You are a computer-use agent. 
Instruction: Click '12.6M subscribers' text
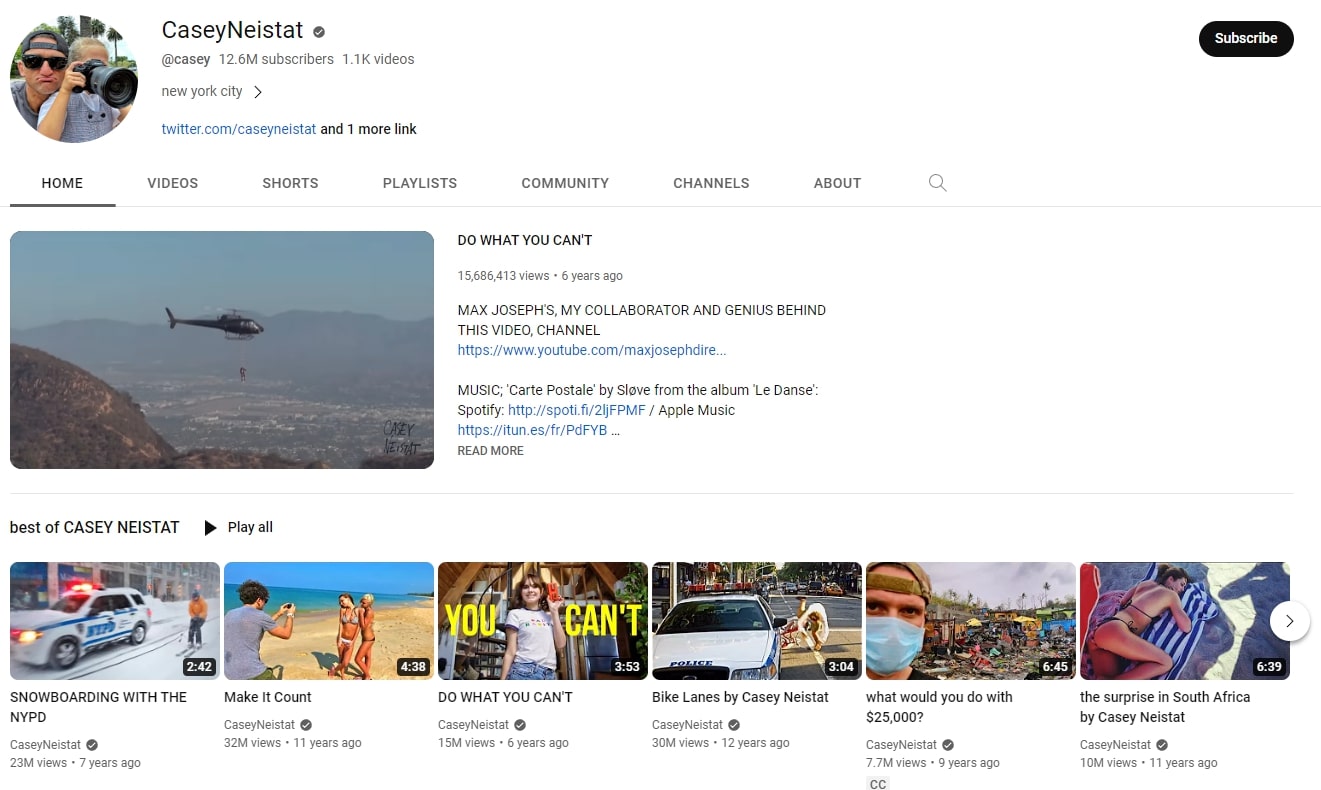[276, 59]
